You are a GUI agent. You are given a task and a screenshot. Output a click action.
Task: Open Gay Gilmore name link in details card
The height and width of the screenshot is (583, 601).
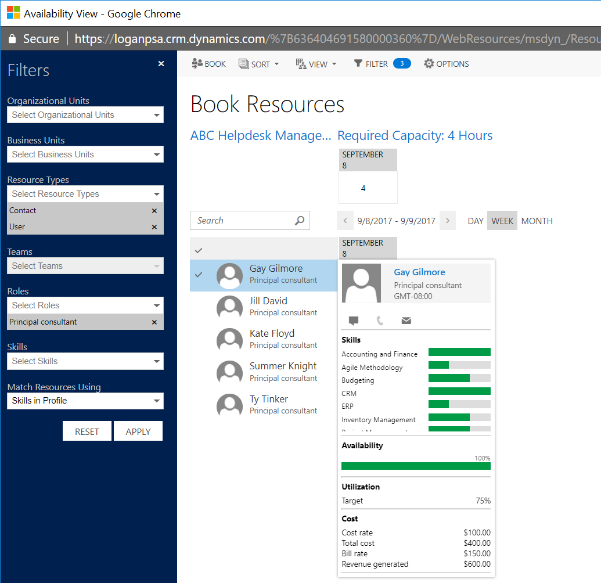point(419,272)
